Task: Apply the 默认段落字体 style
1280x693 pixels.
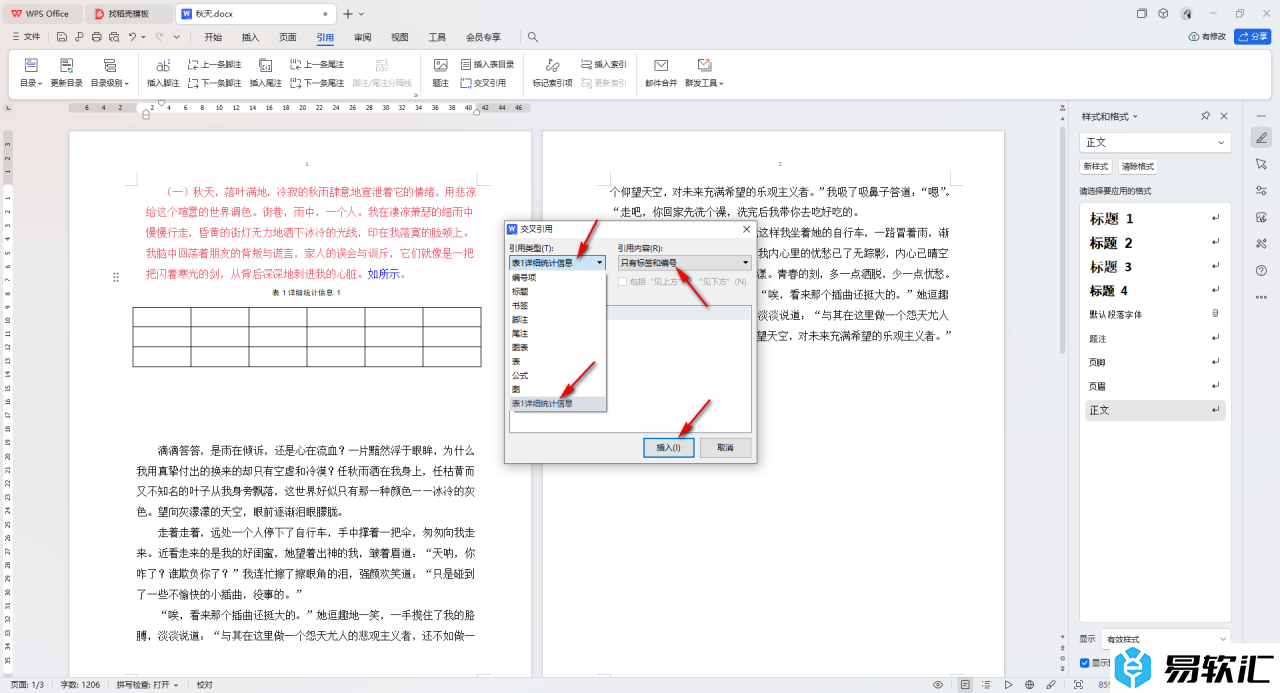Action: coord(1155,314)
